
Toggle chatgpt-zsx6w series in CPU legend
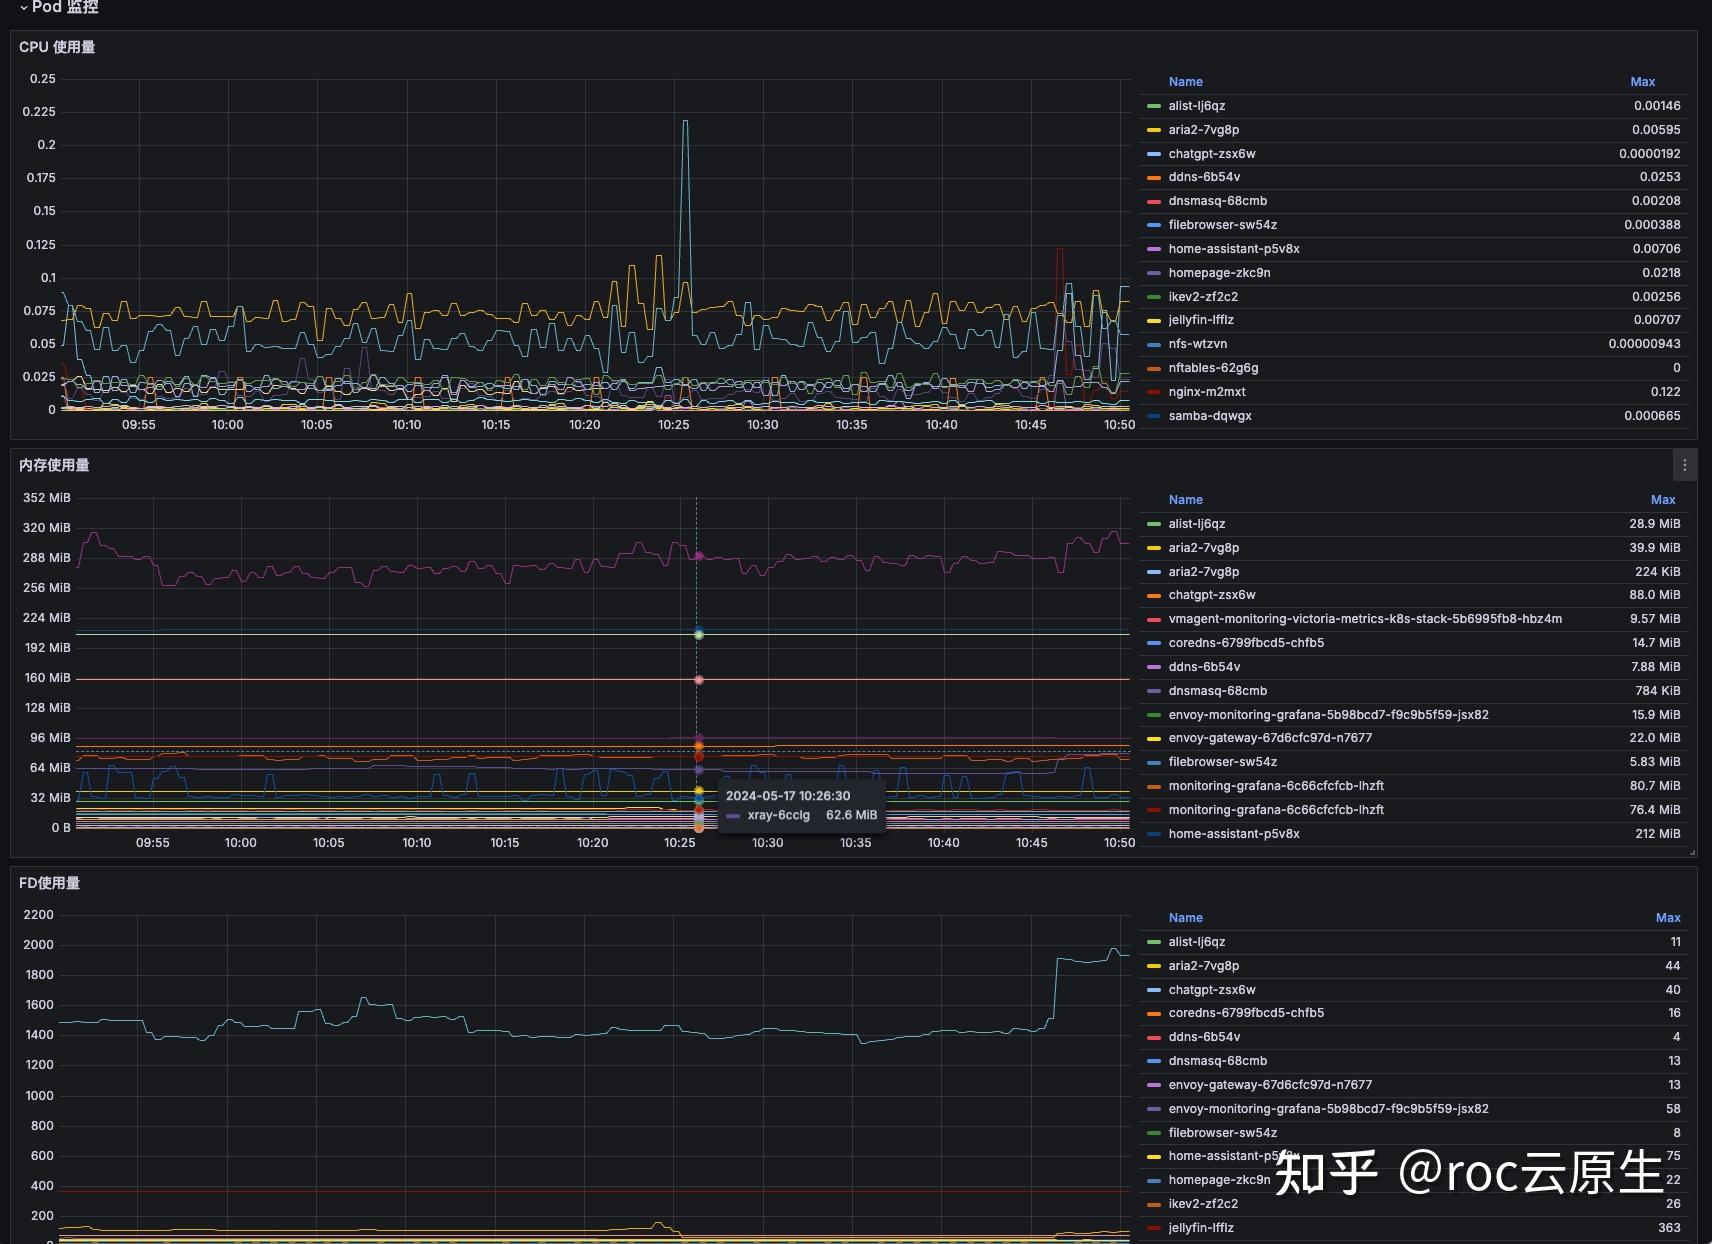coord(1211,154)
